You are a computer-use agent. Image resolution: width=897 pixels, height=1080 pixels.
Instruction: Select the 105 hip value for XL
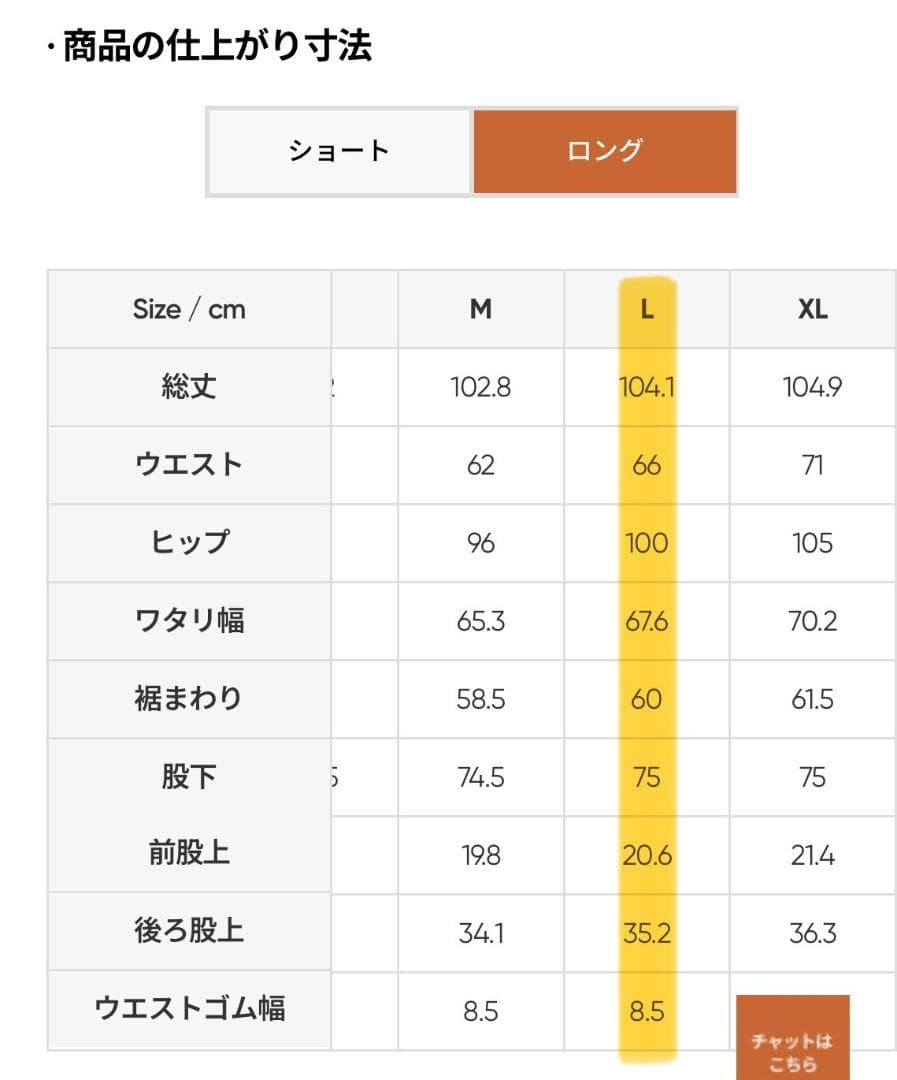813,543
